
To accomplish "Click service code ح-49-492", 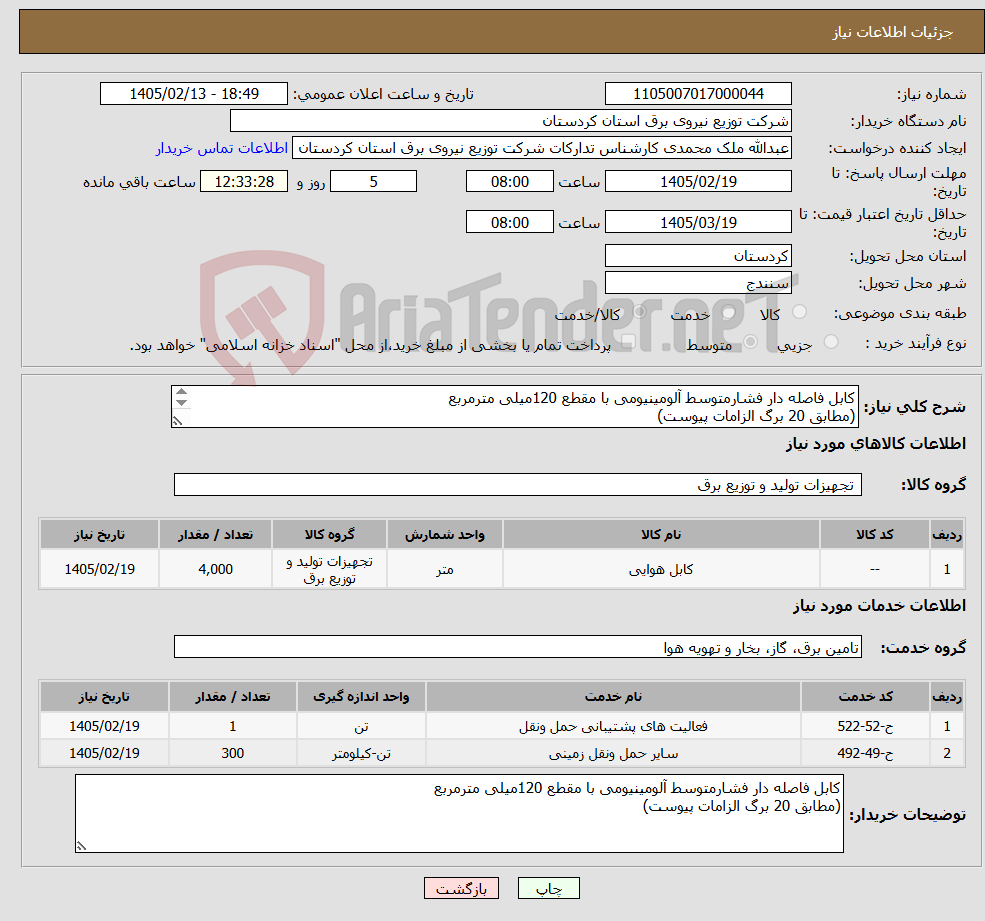I will tap(866, 753).
